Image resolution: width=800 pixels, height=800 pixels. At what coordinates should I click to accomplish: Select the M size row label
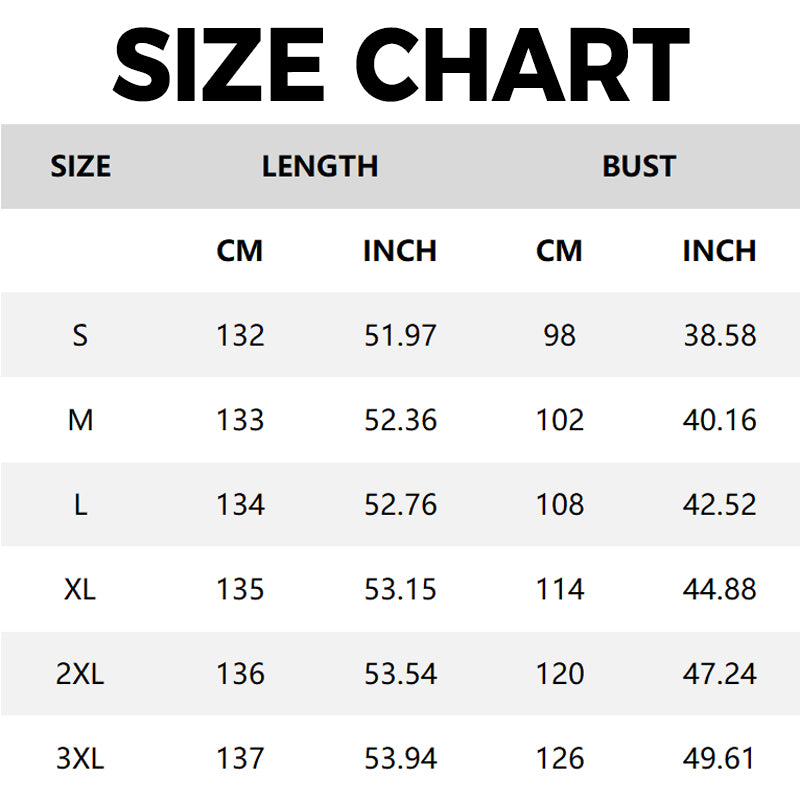click(80, 420)
